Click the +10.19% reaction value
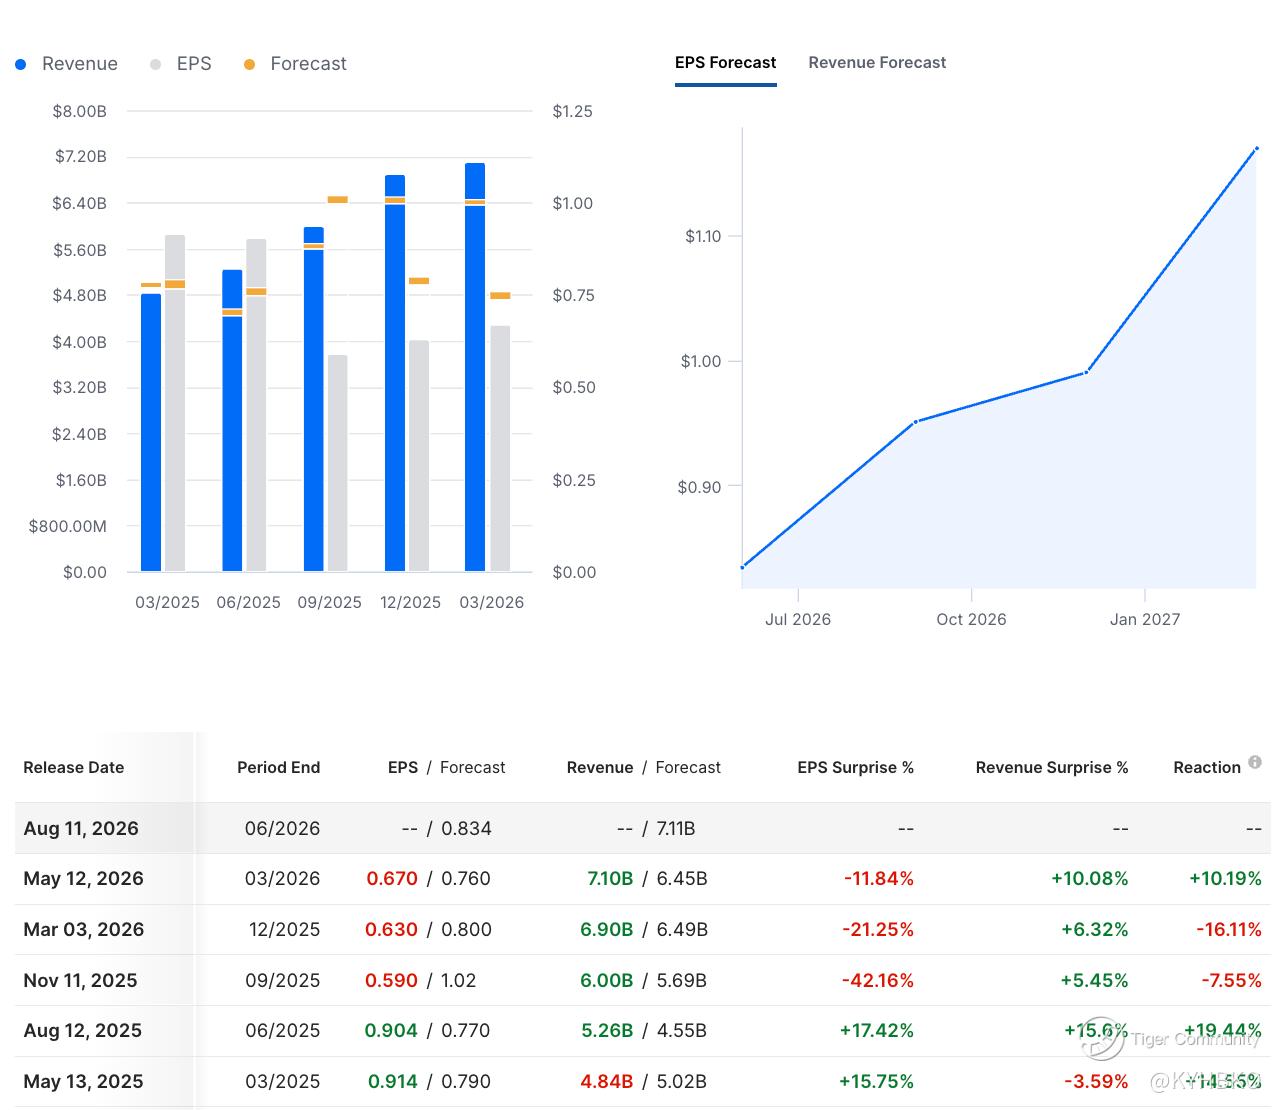Image resolution: width=1286 pixels, height=1110 pixels. 1225,878
